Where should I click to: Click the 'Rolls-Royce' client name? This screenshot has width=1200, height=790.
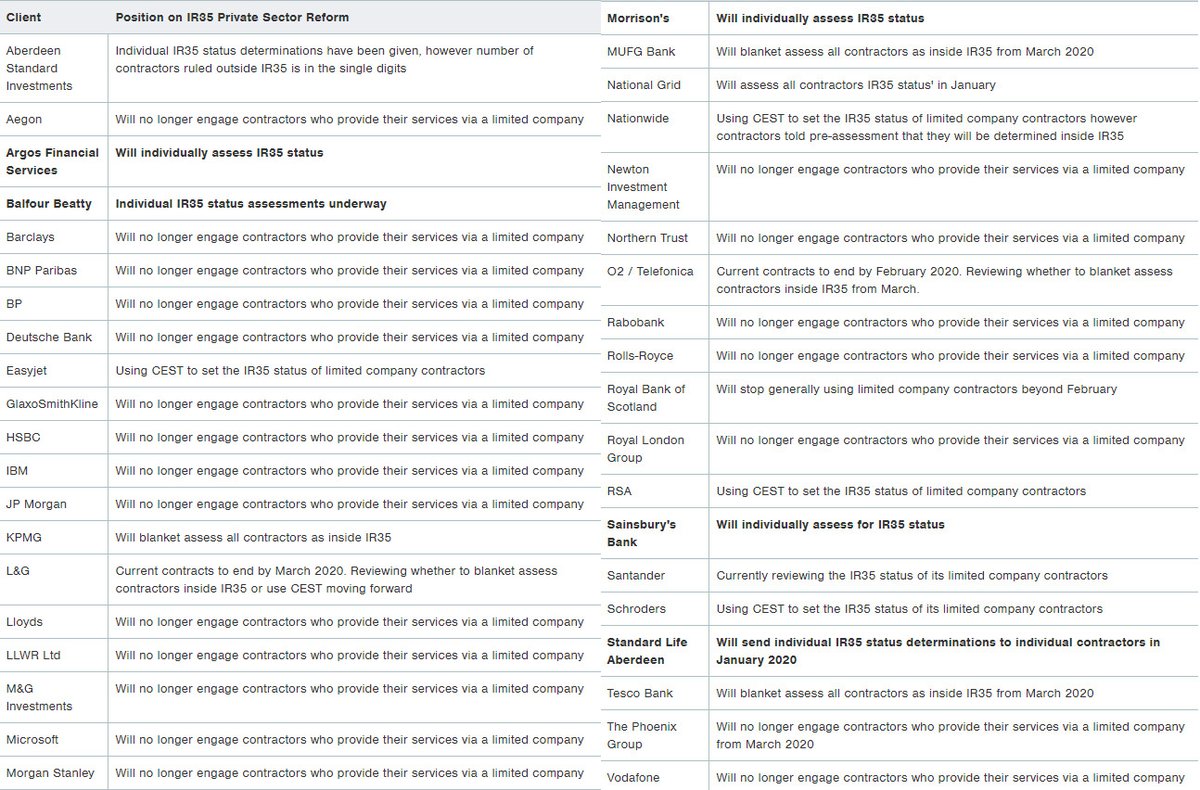click(640, 355)
